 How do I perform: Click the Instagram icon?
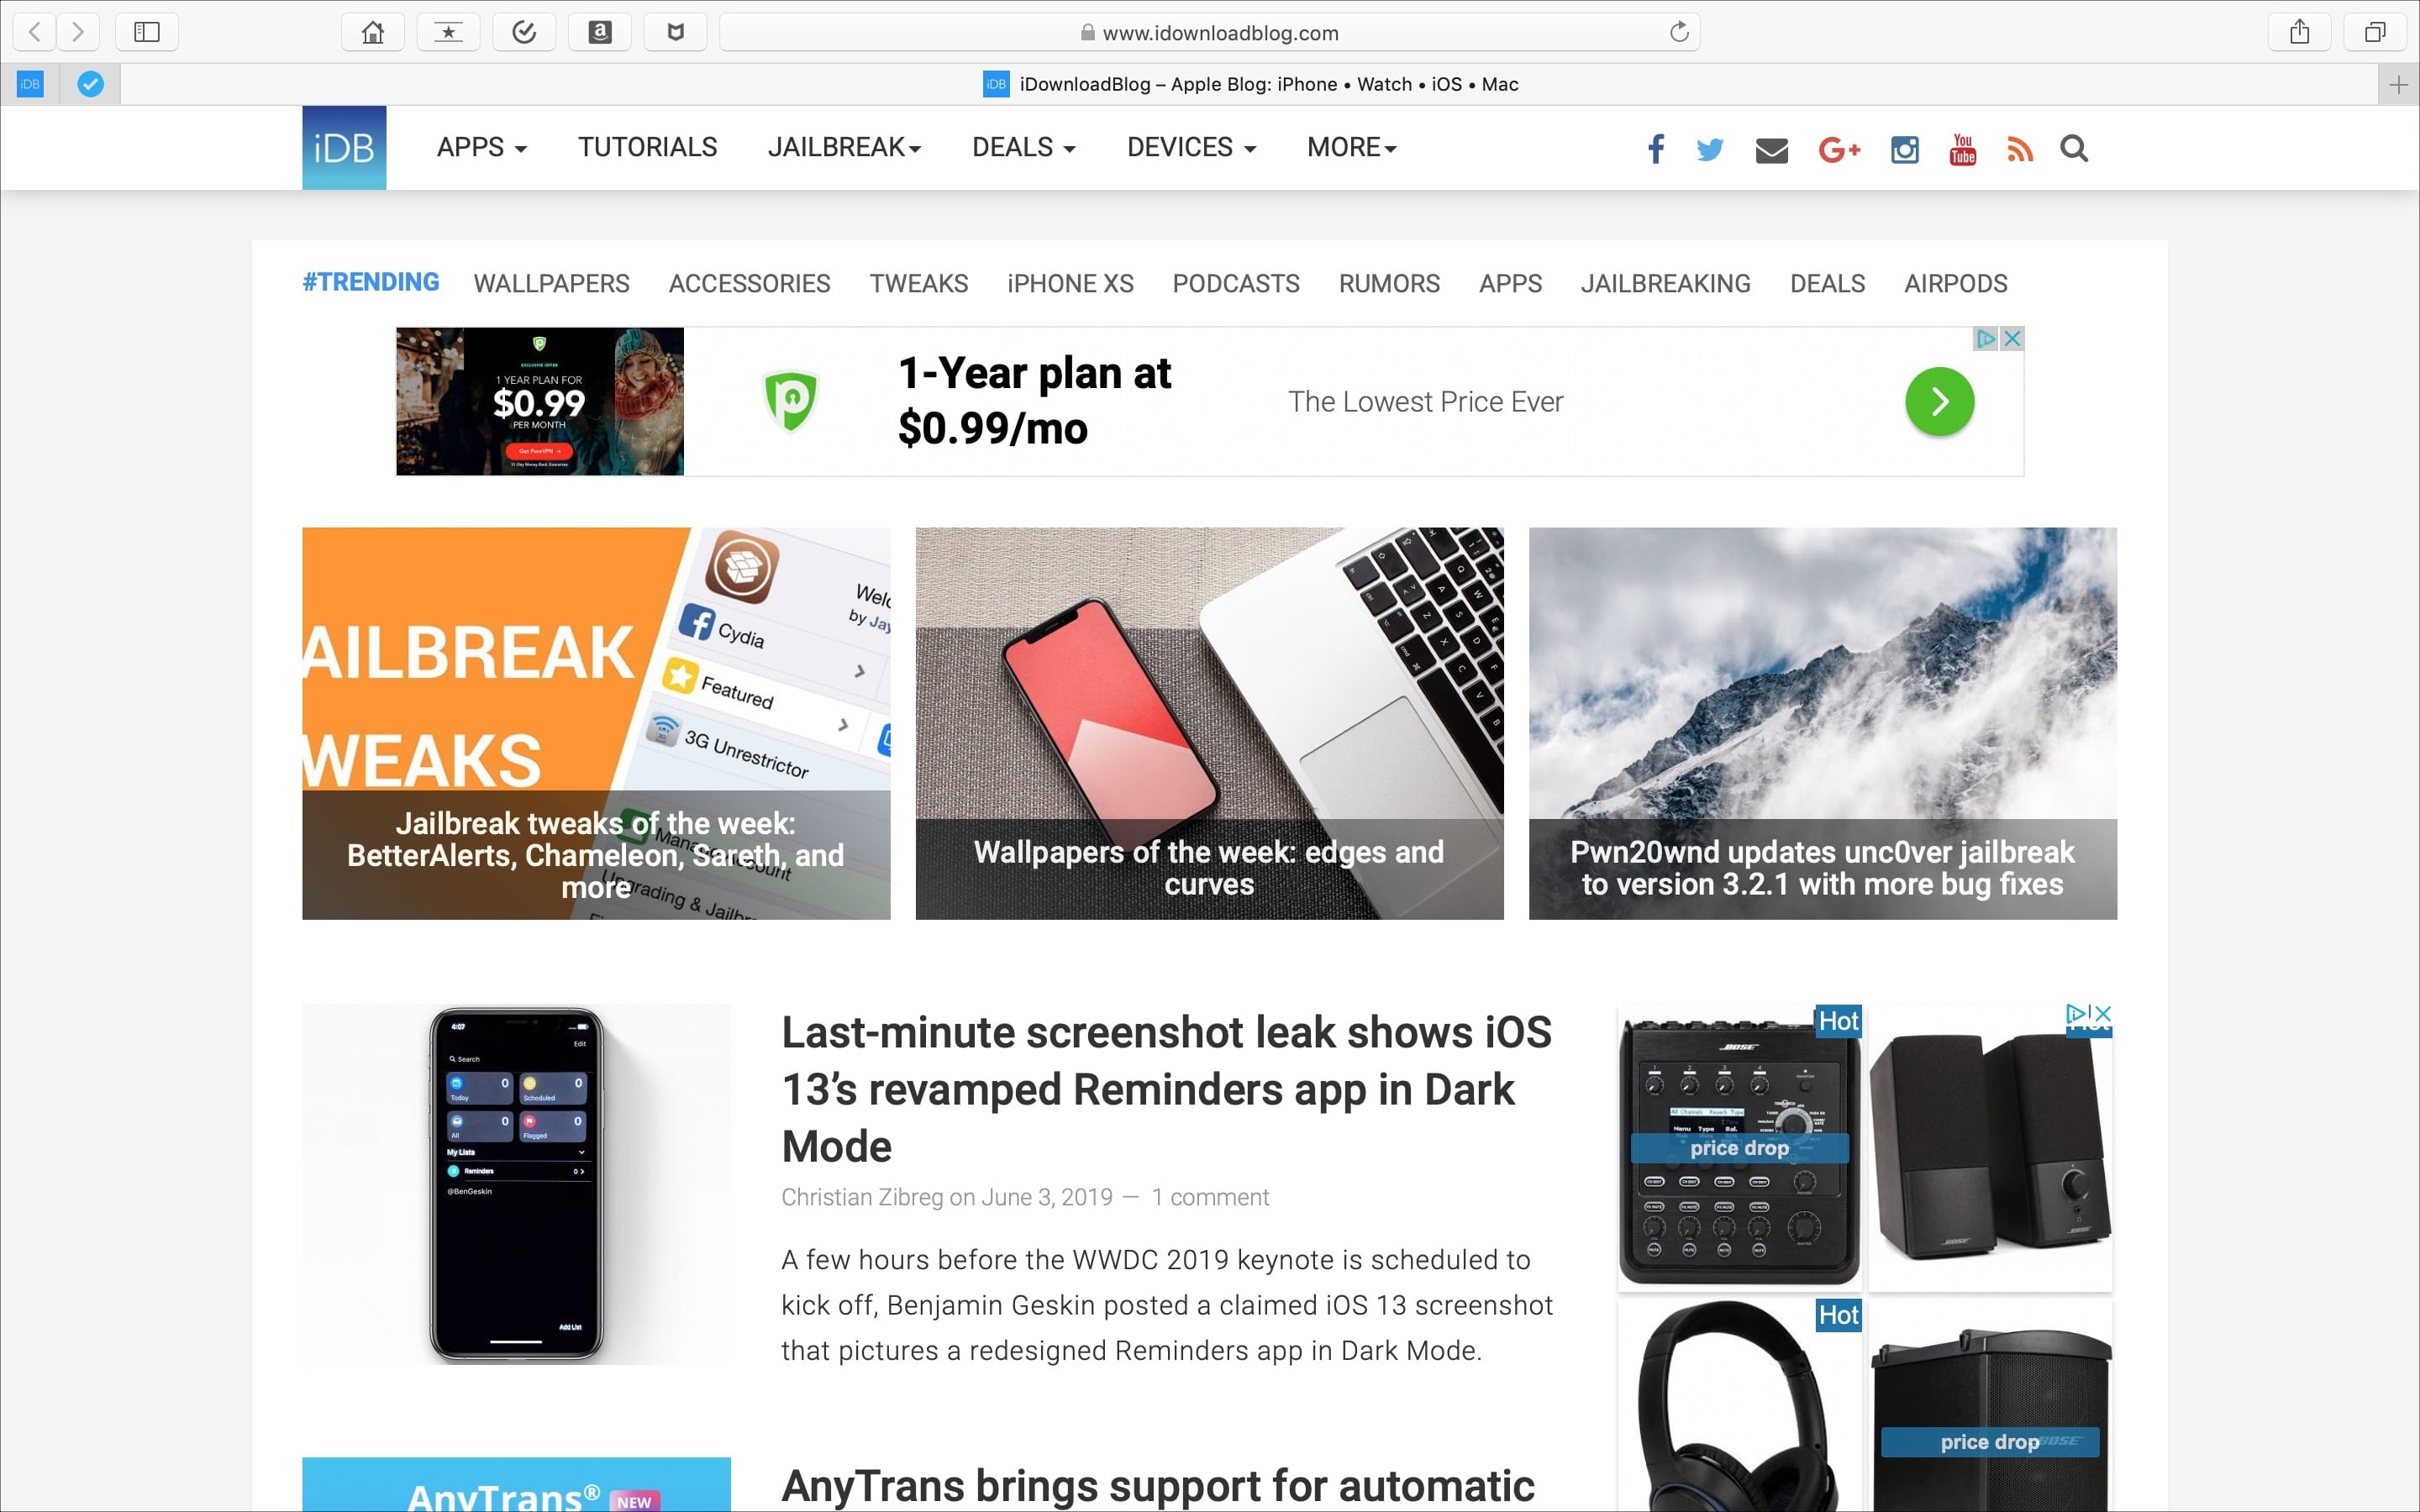pos(1902,148)
